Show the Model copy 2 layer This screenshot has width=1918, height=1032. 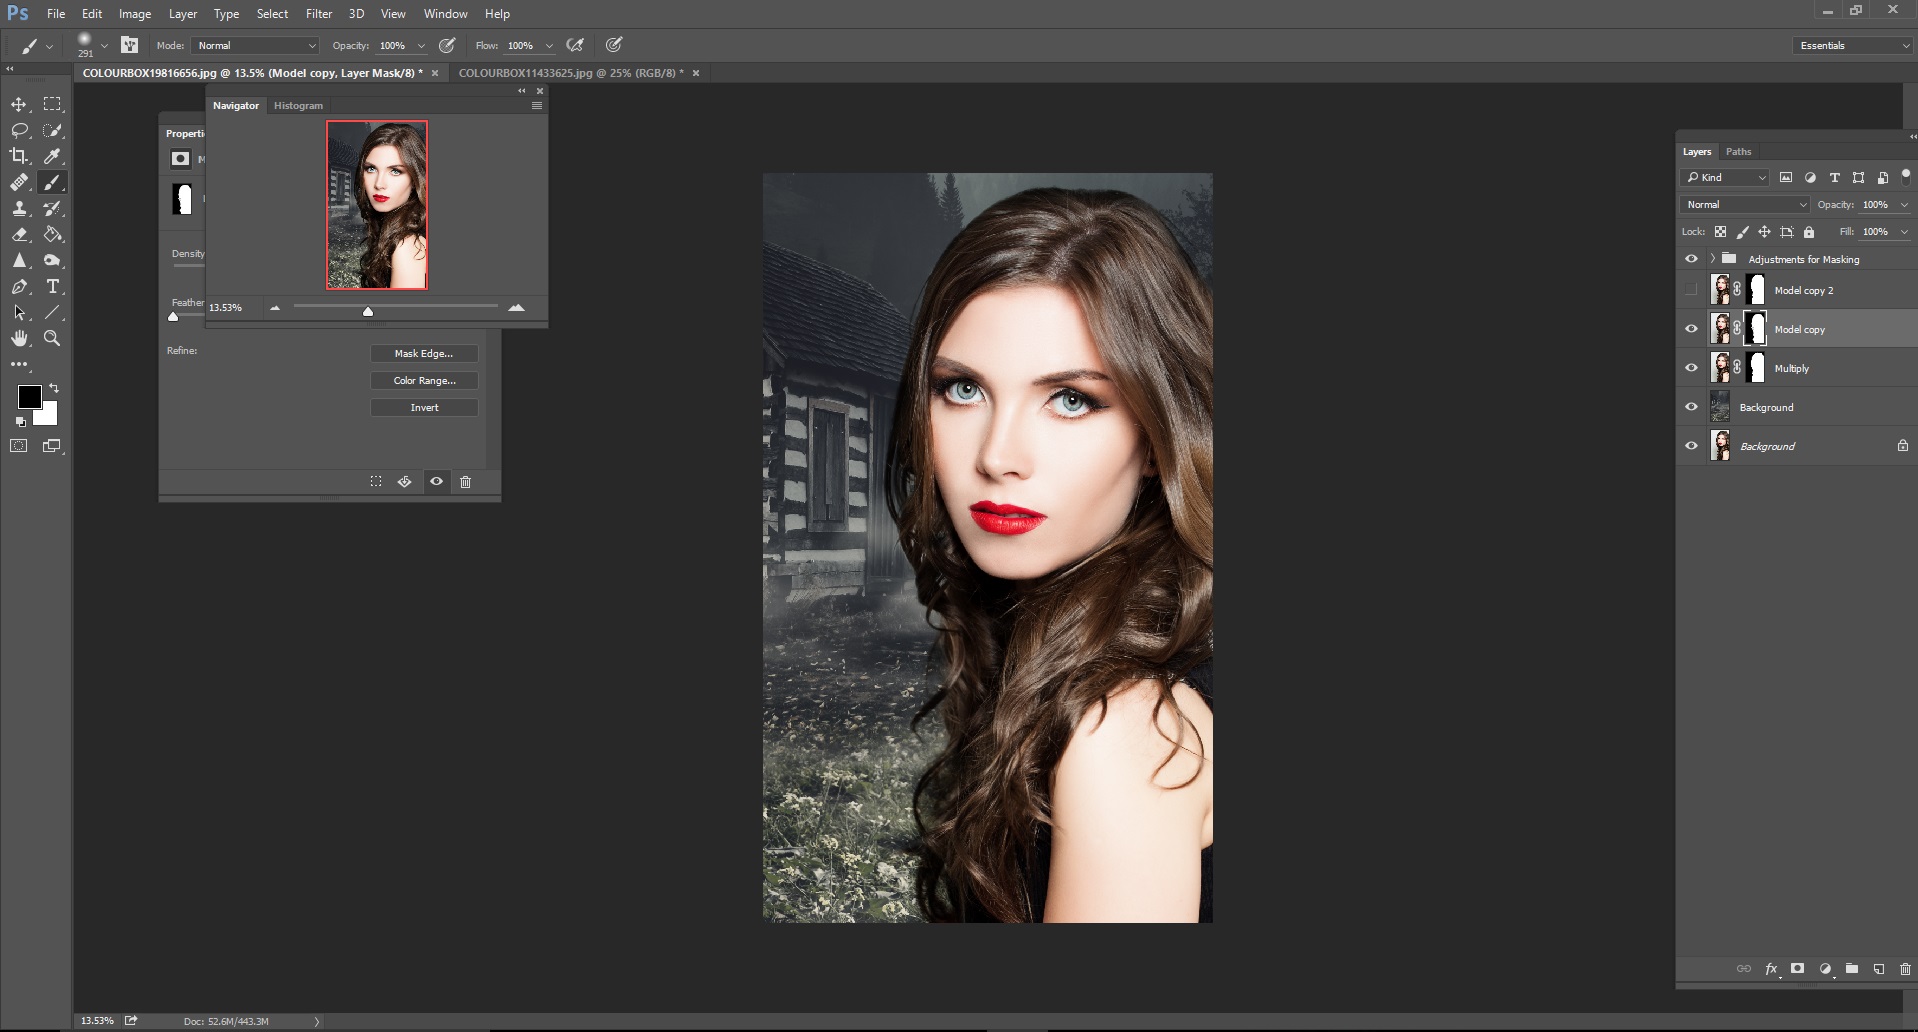point(1691,290)
